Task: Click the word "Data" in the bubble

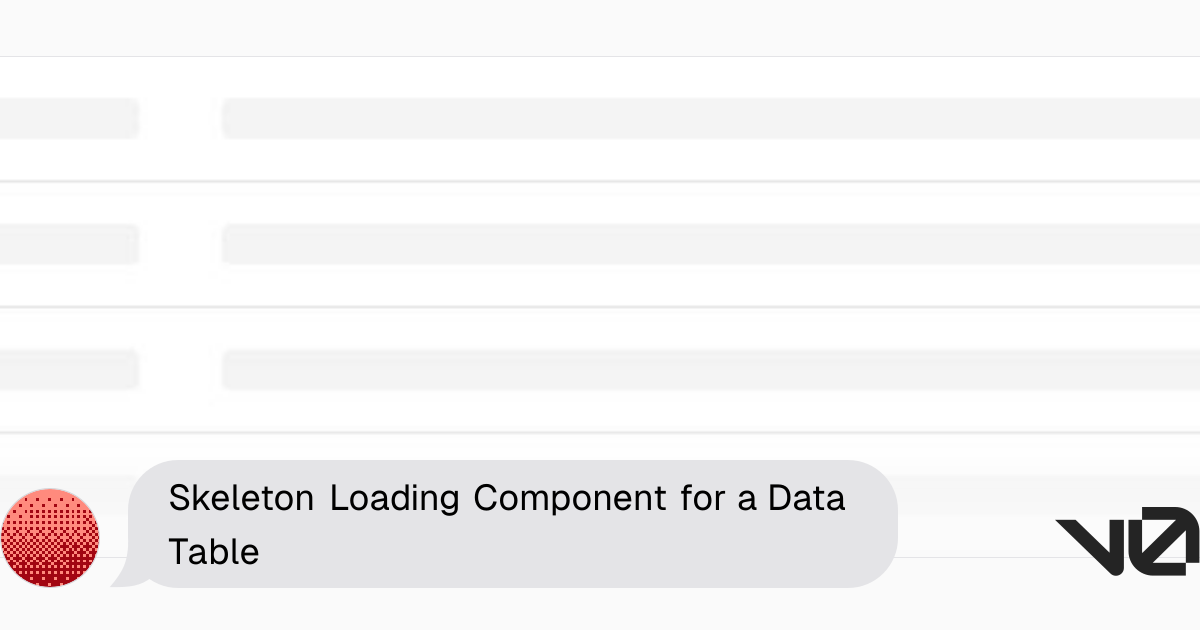Action: 806,498
